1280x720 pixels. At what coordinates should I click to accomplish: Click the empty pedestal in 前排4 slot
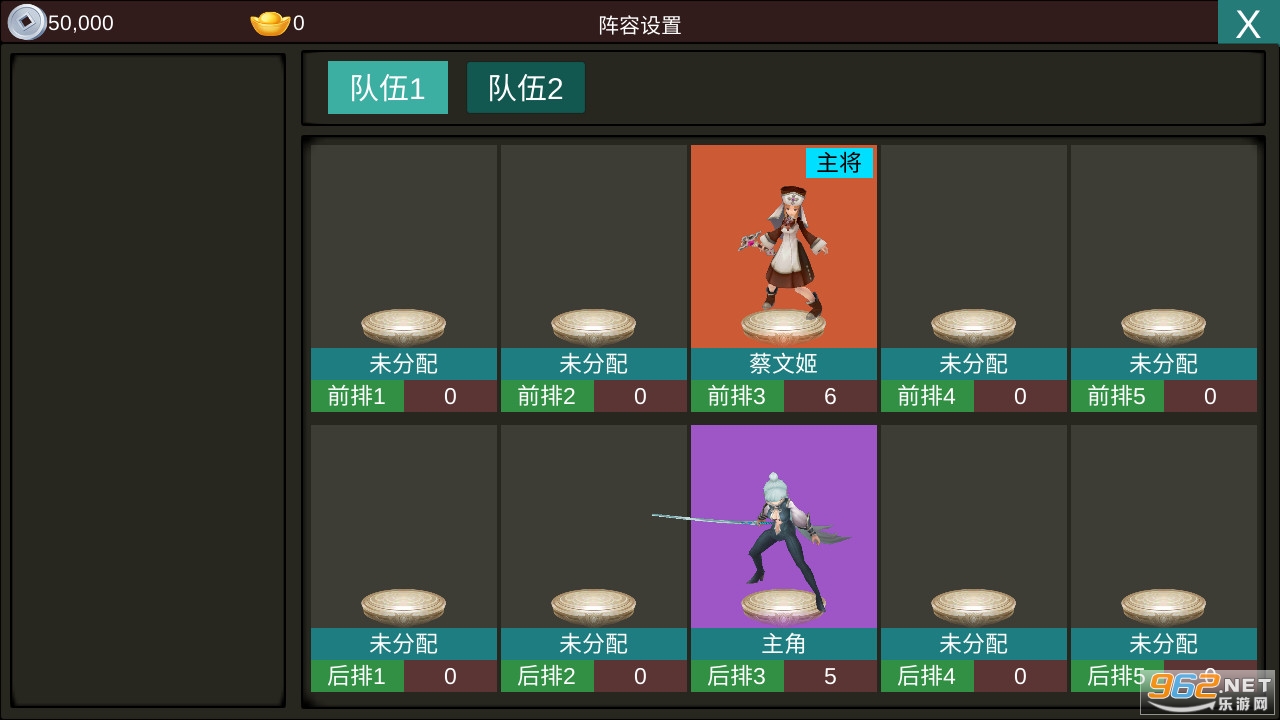tap(974, 326)
